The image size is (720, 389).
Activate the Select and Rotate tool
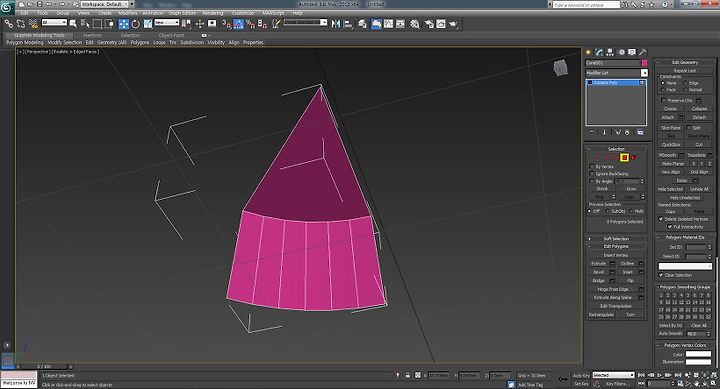pos(135,24)
